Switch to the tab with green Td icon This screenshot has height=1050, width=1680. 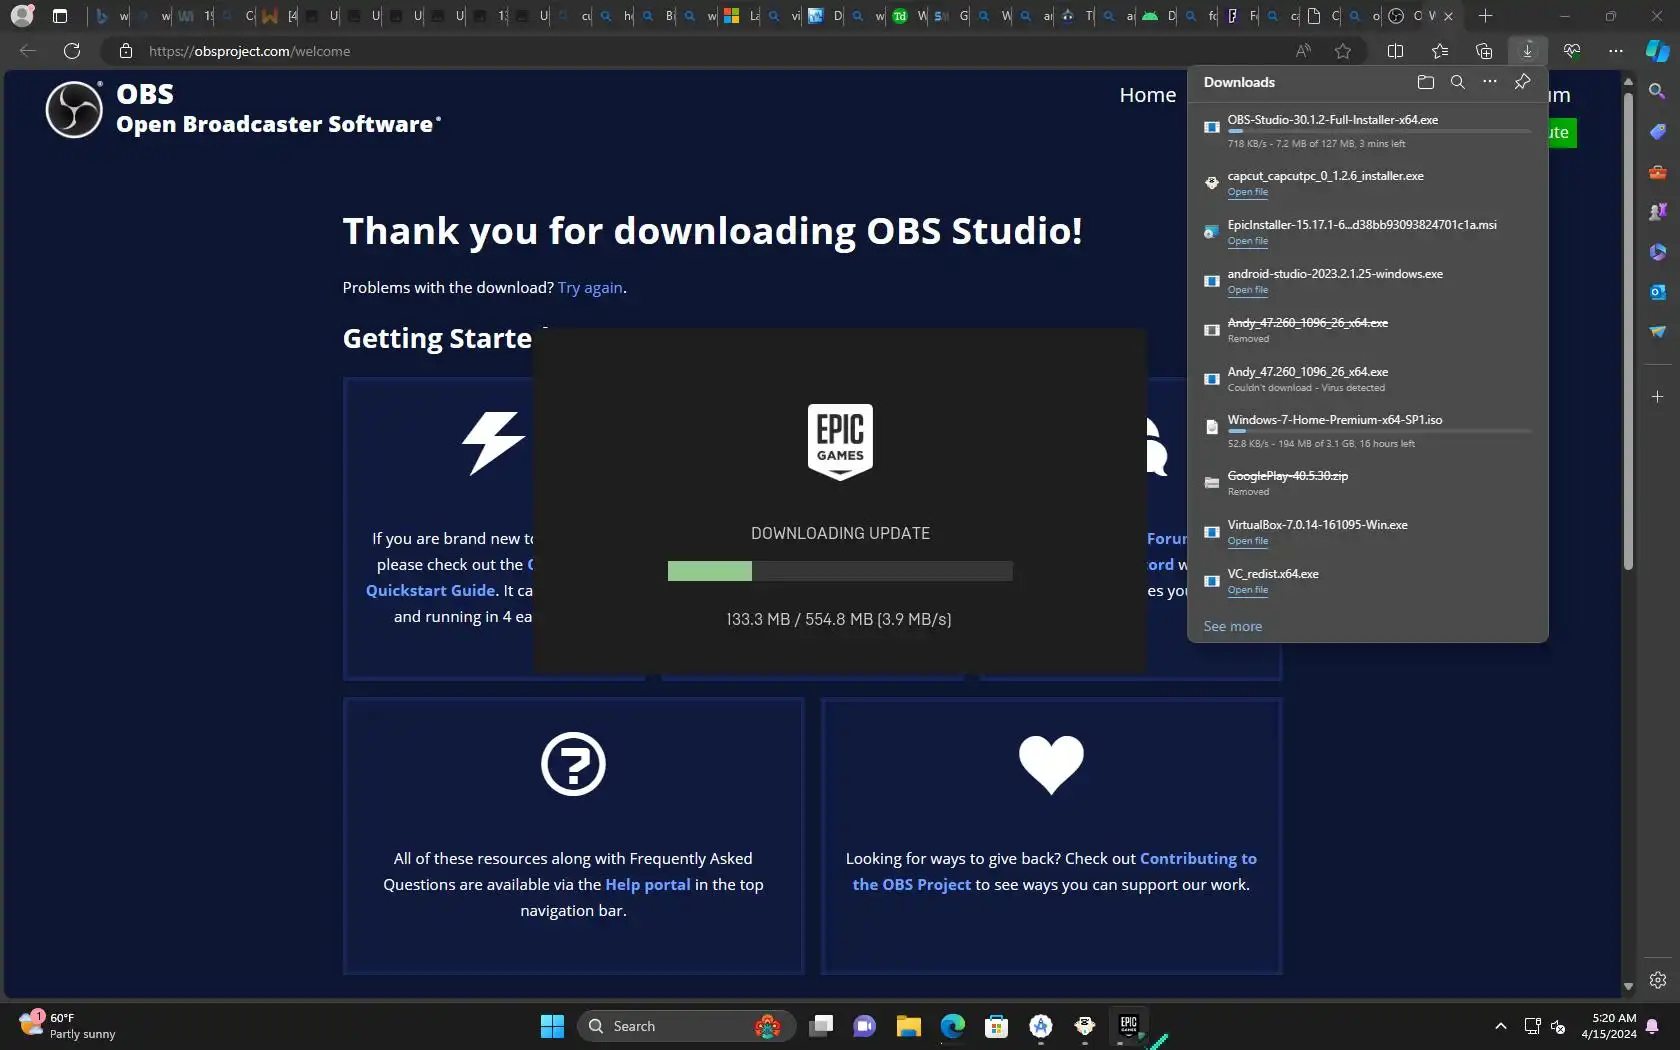pyautogui.click(x=909, y=16)
